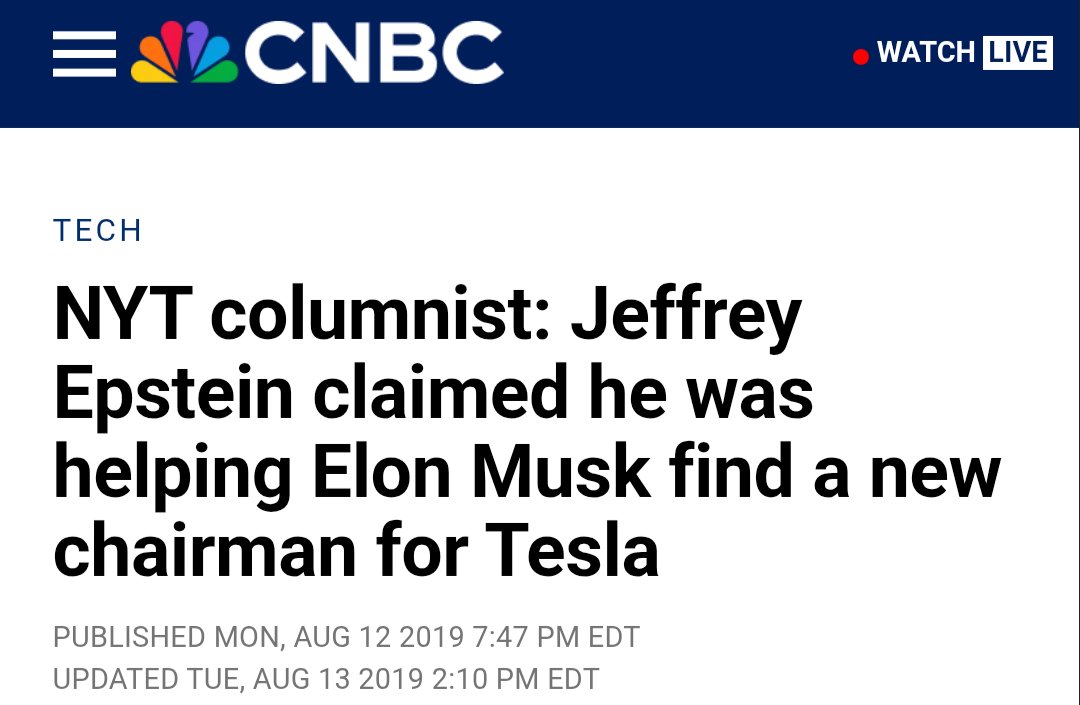Select the AUG 12 2019 publish date
This screenshot has width=1080, height=705.
pyautogui.click(x=379, y=637)
